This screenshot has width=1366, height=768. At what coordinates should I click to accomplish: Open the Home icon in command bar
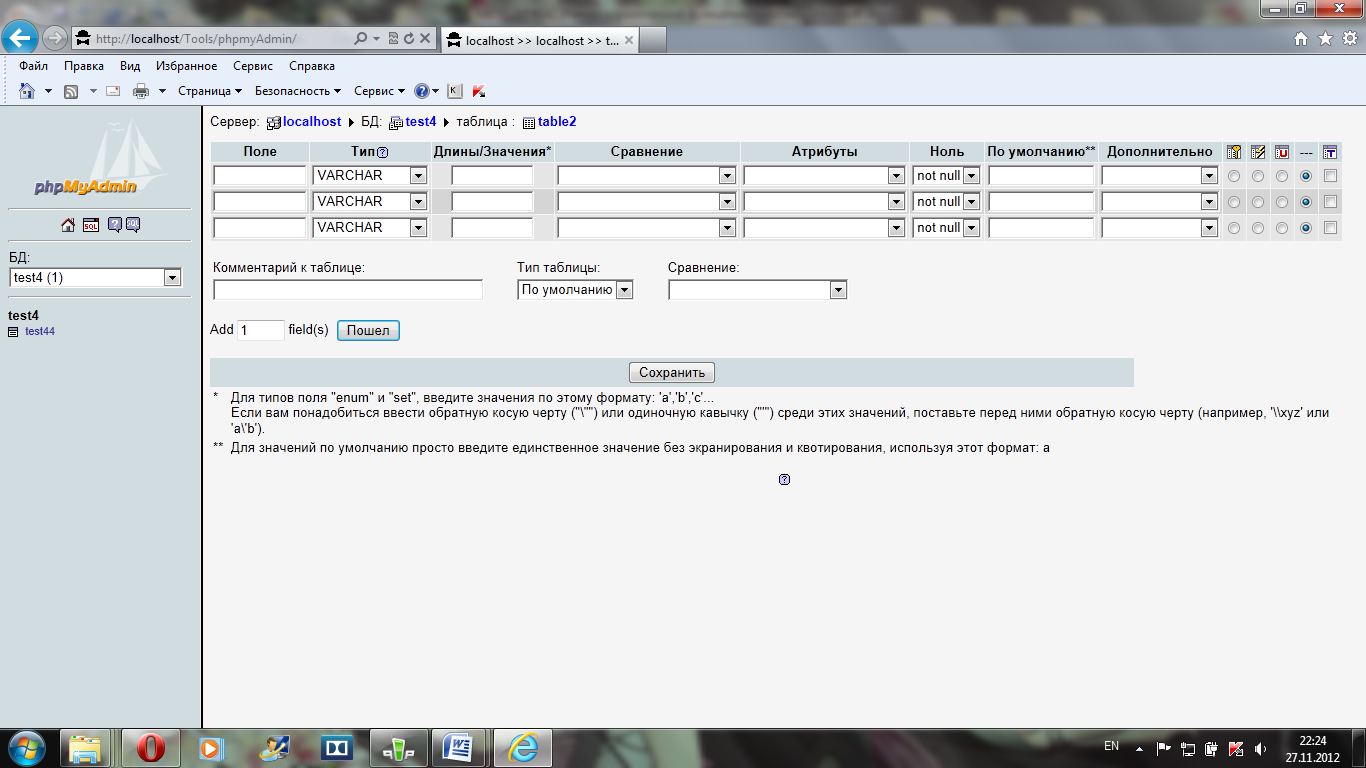27,91
